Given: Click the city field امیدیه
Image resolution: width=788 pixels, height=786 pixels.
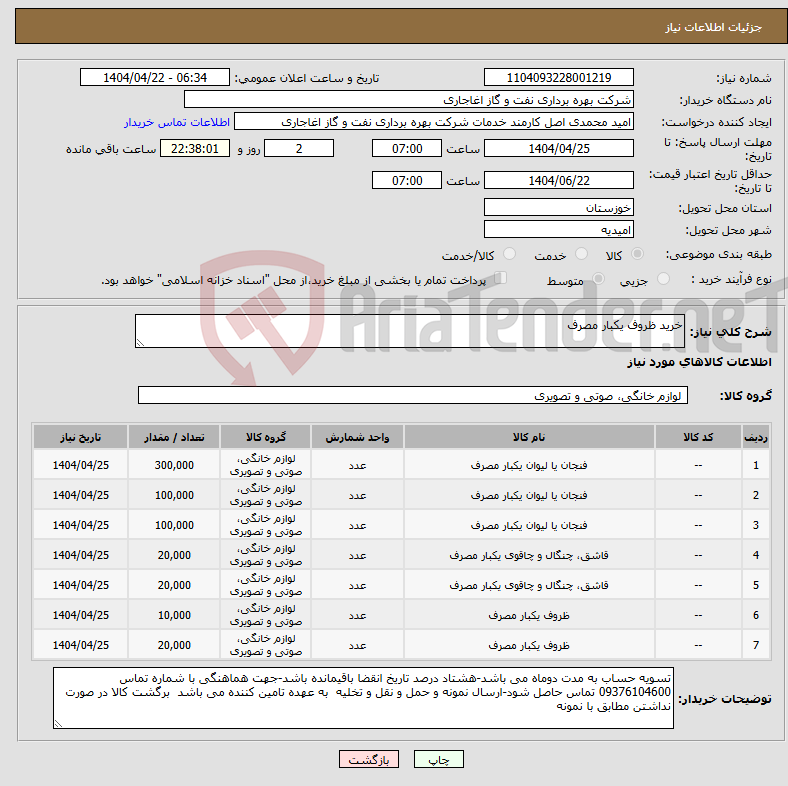Looking at the screenshot, I should (558, 230).
